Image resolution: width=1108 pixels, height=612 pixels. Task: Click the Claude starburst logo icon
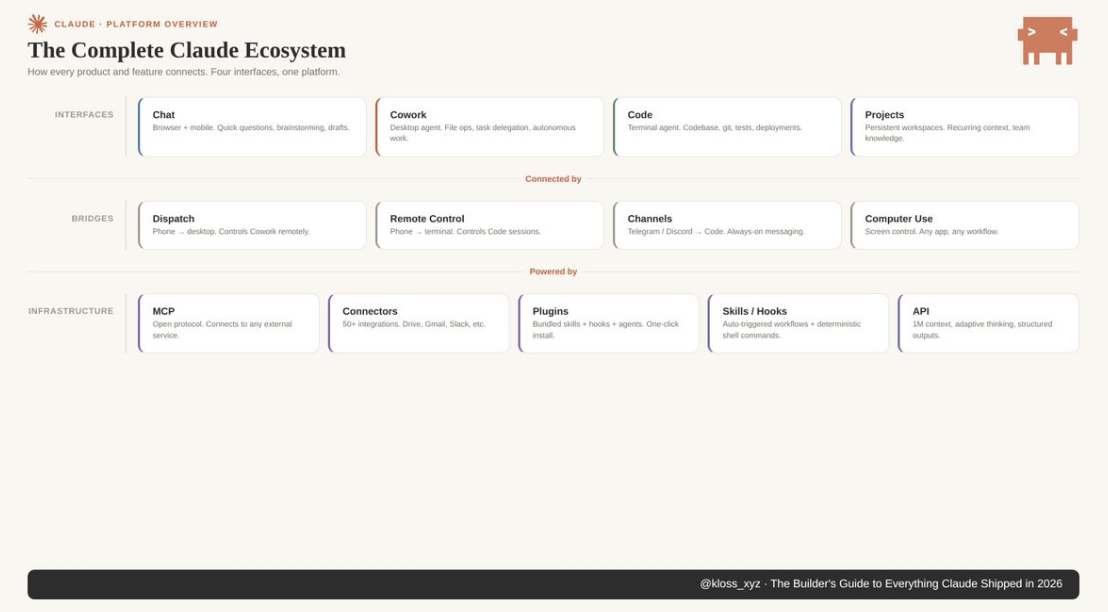(x=37, y=24)
